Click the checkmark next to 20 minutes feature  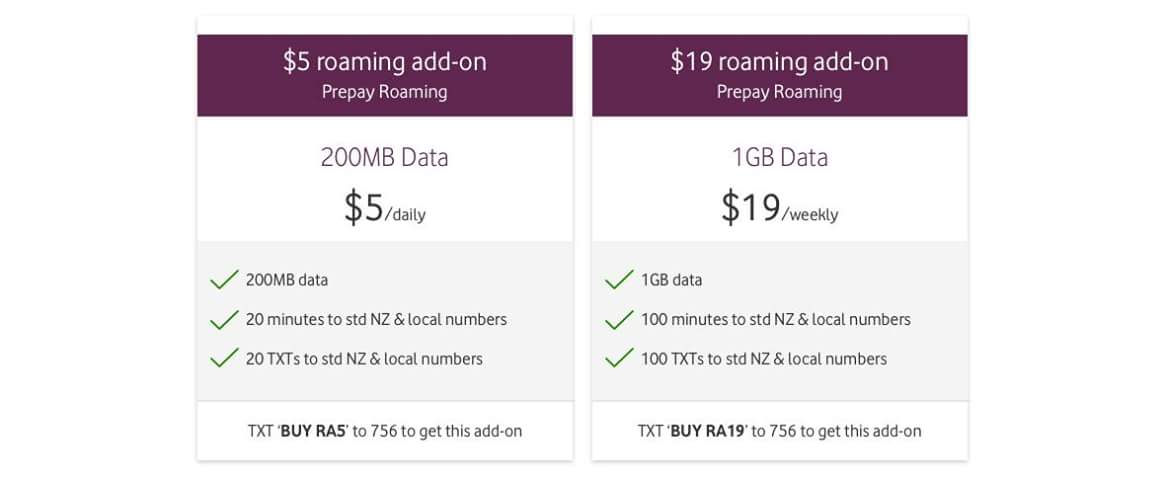[224, 320]
